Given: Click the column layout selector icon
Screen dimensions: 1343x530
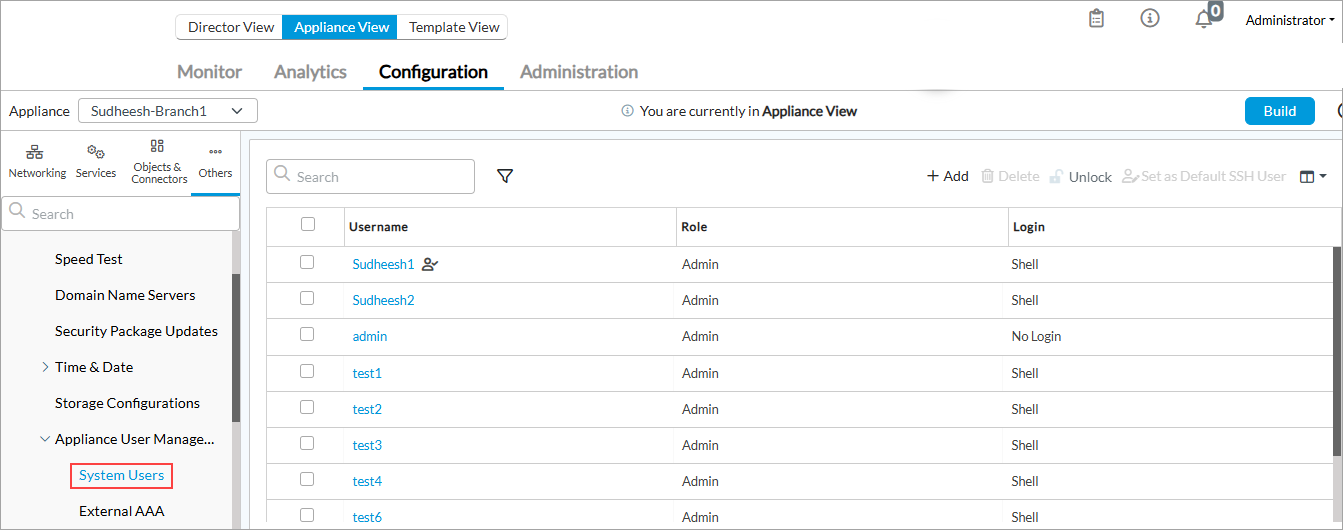Looking at the screenshot, I should 1312,176.
